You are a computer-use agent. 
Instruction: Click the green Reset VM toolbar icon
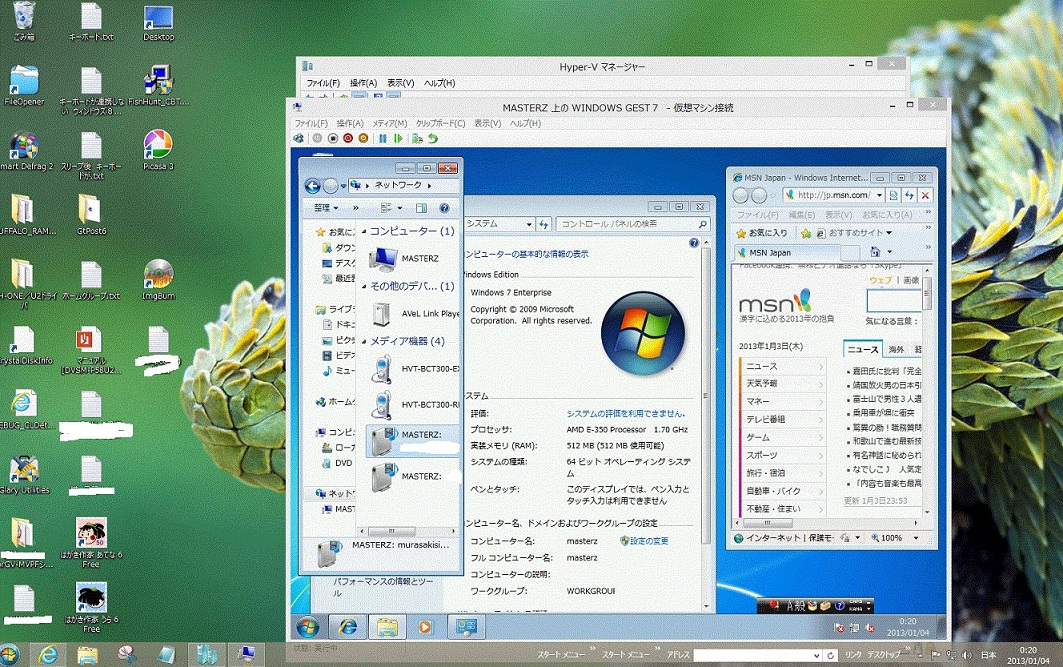399,138
